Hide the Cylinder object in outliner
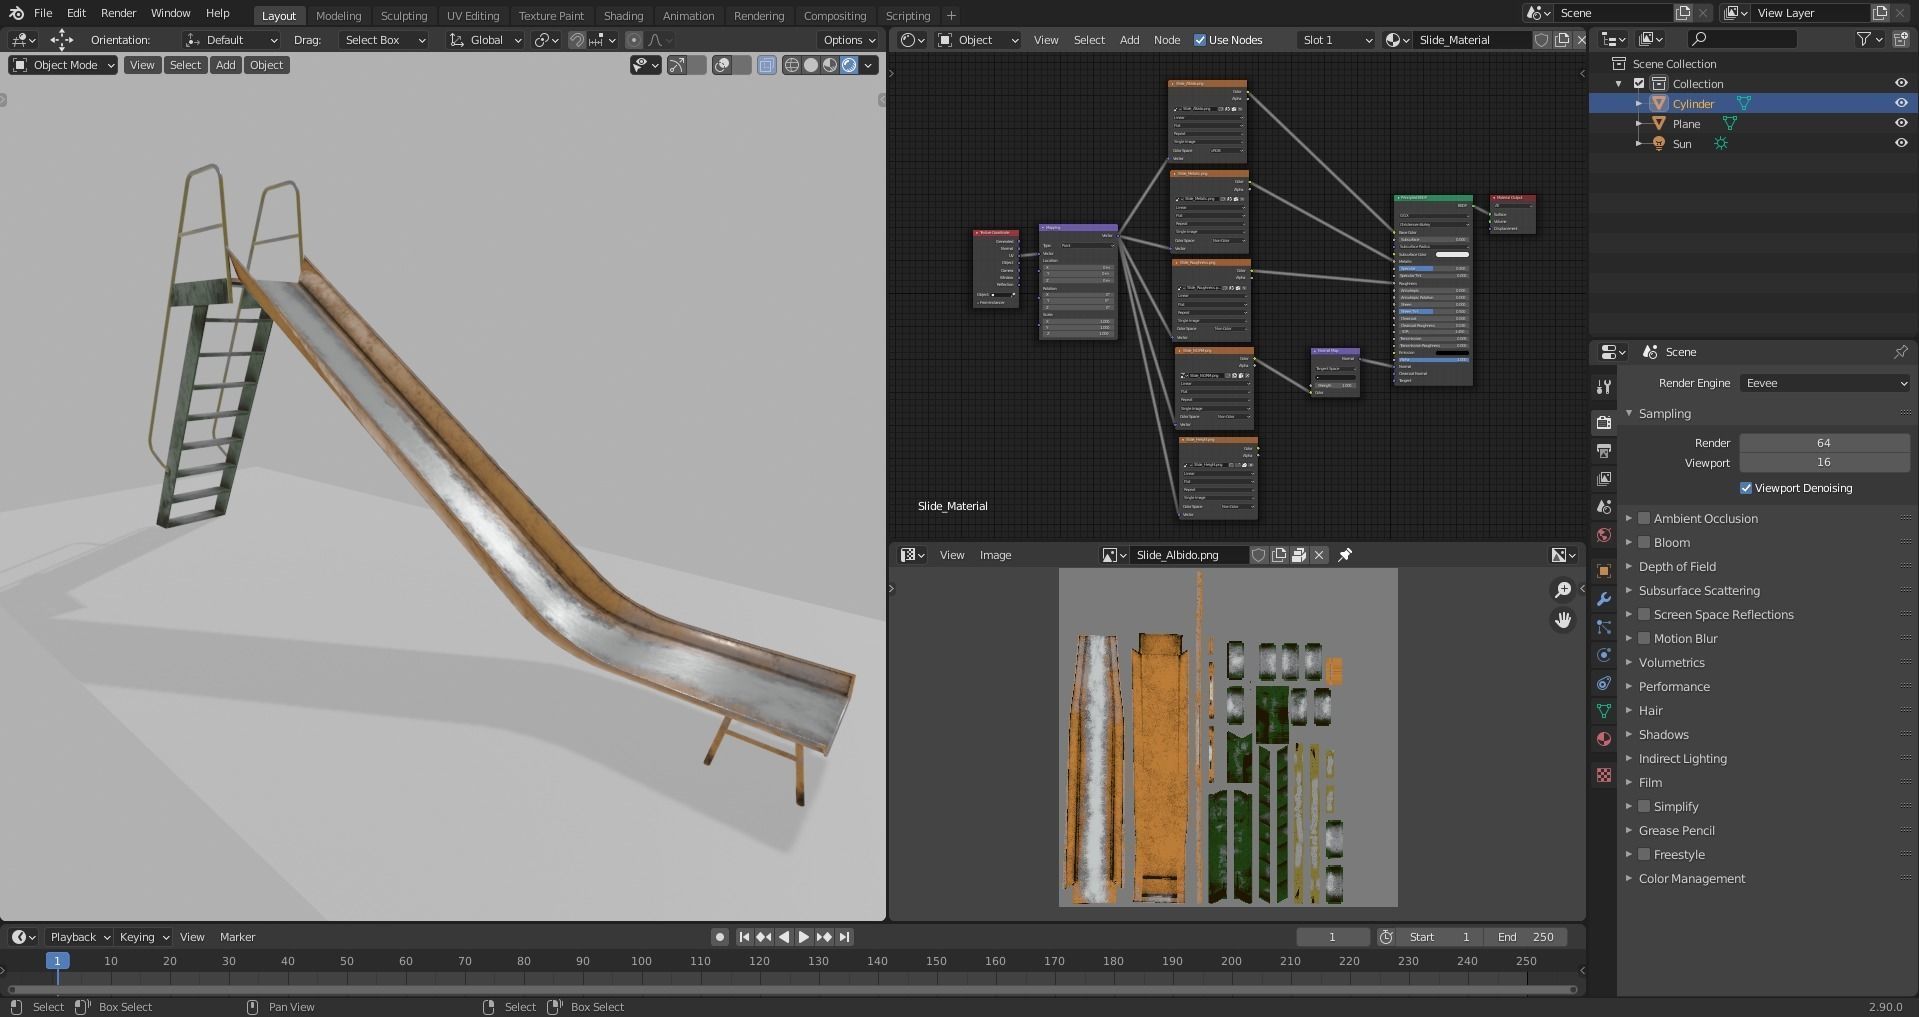The width and height of the screenshot is (1919, 1017). coord(1901,103)
